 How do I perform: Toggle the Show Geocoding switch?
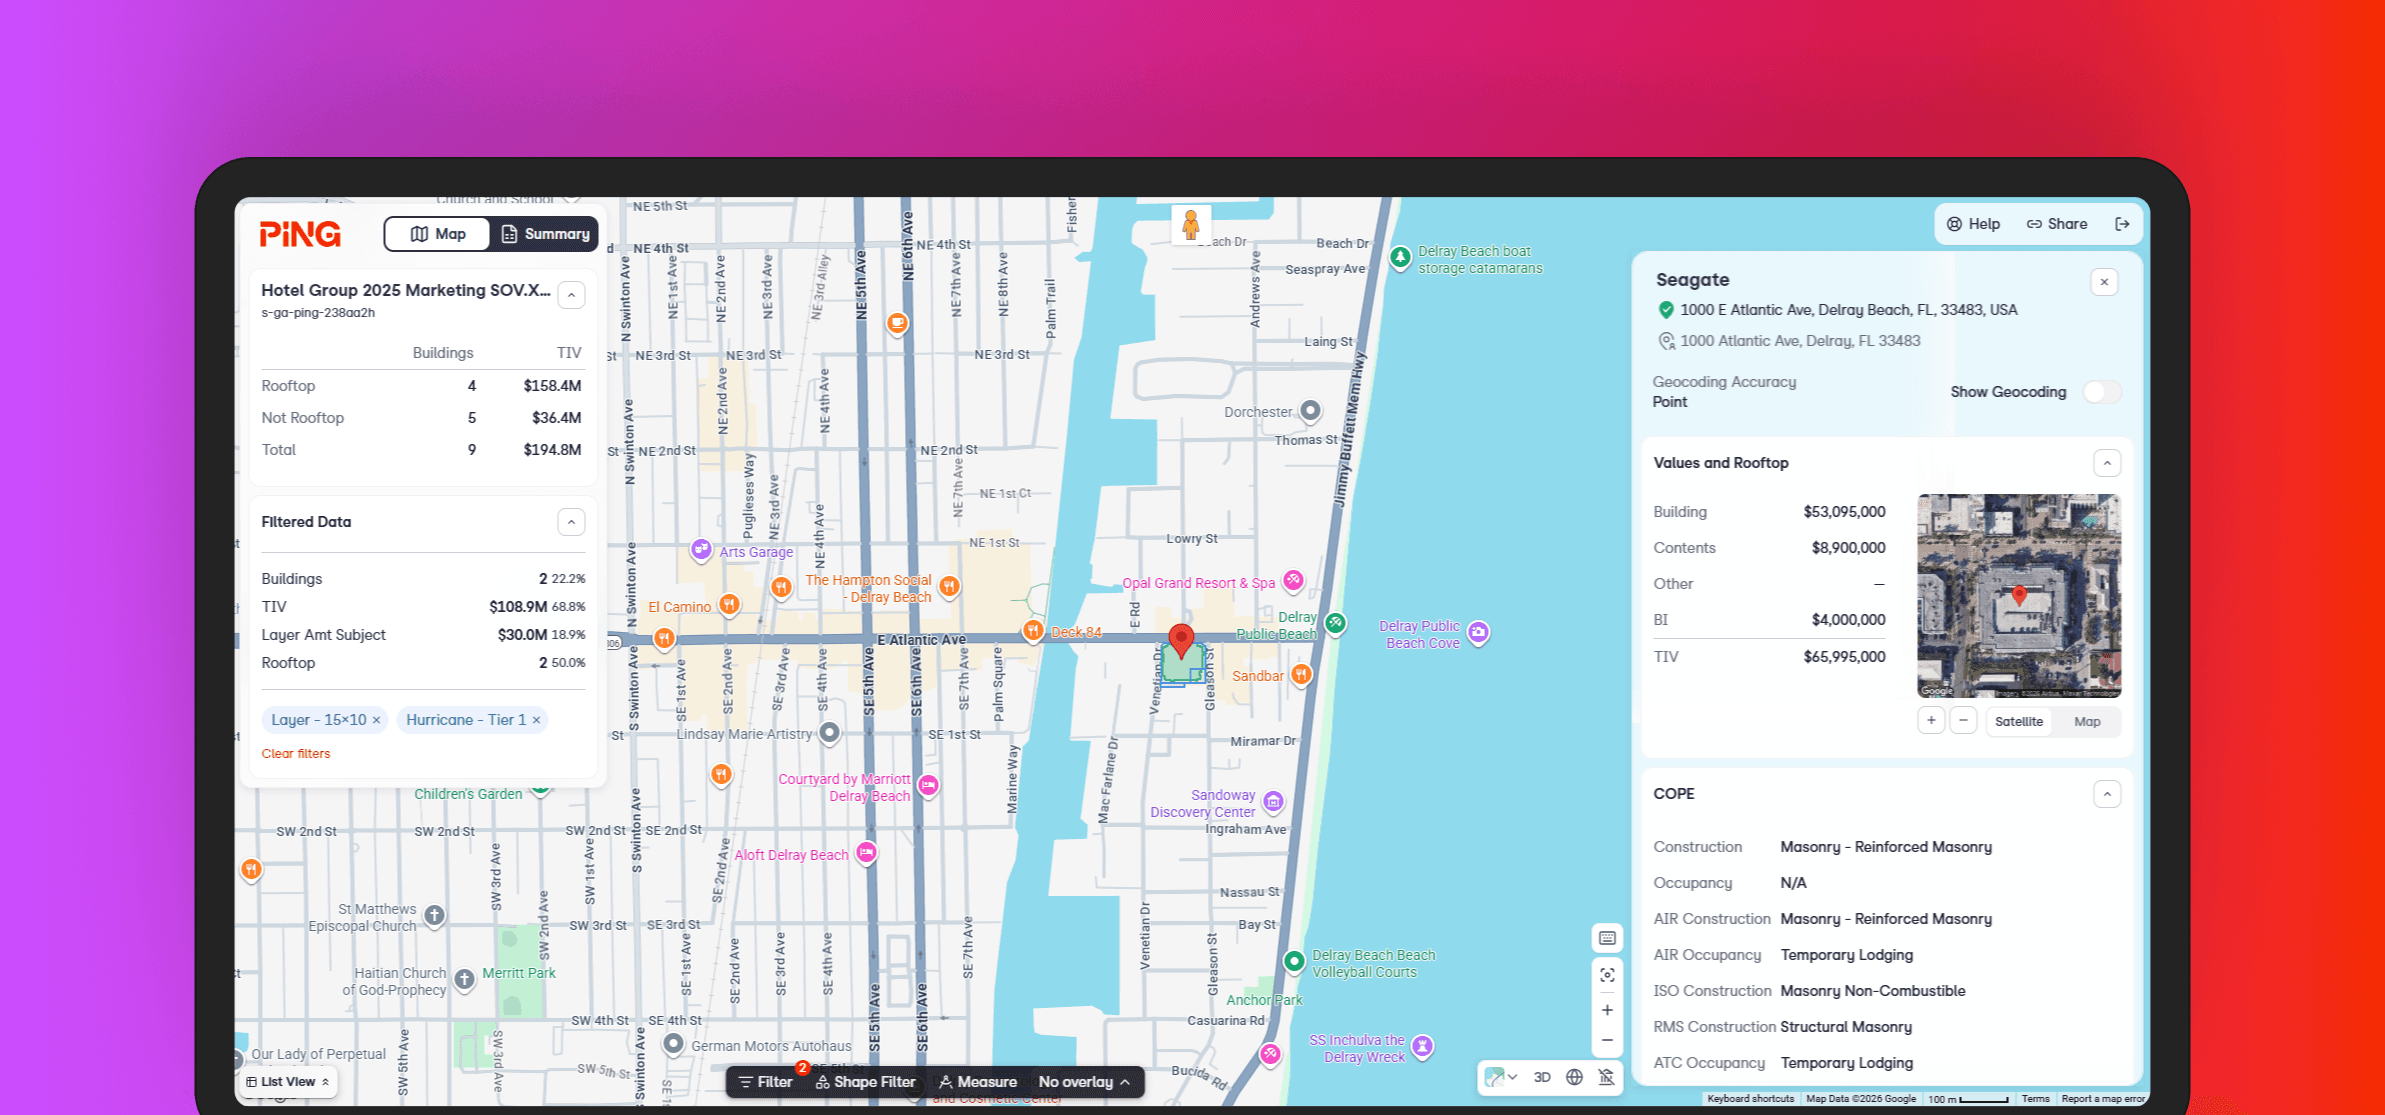[x=2101, y=392]
